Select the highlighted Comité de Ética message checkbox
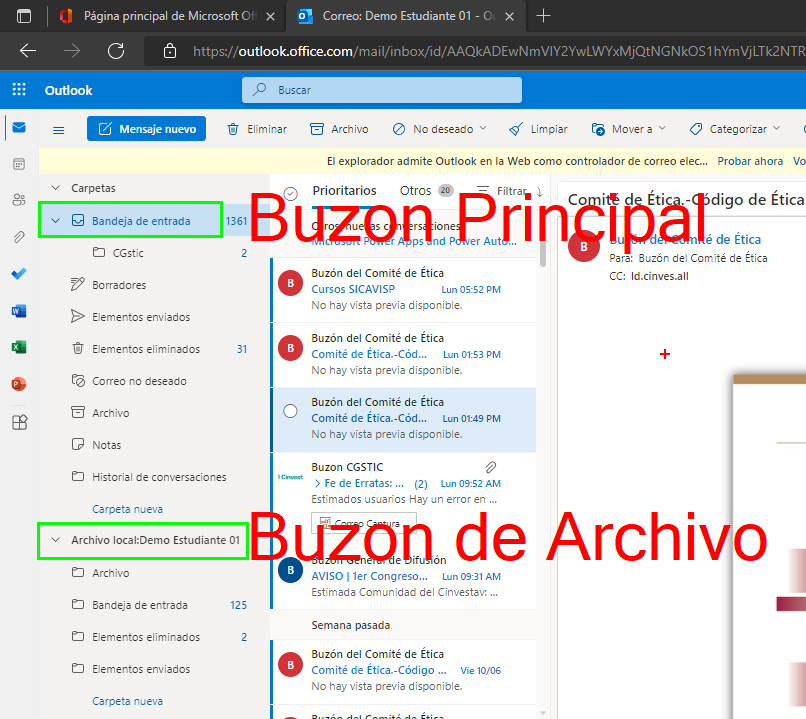806x719 pixels. [290, 411]
